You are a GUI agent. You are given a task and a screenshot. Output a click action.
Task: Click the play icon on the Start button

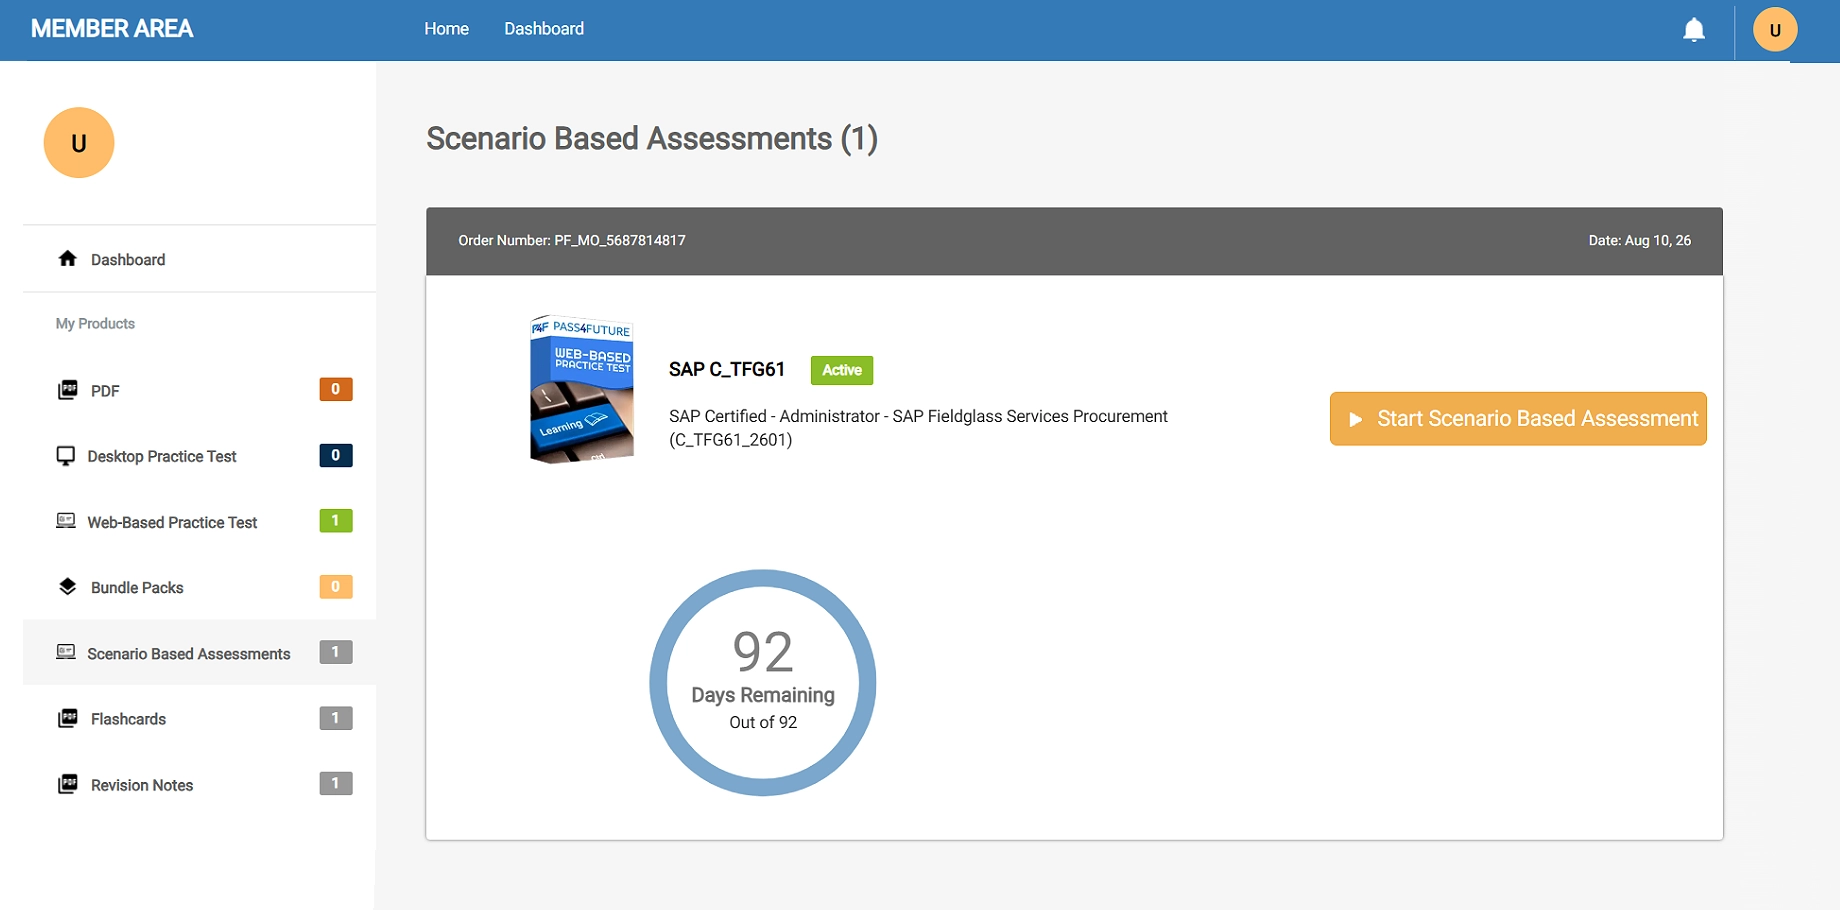(x=1355, y=419)
